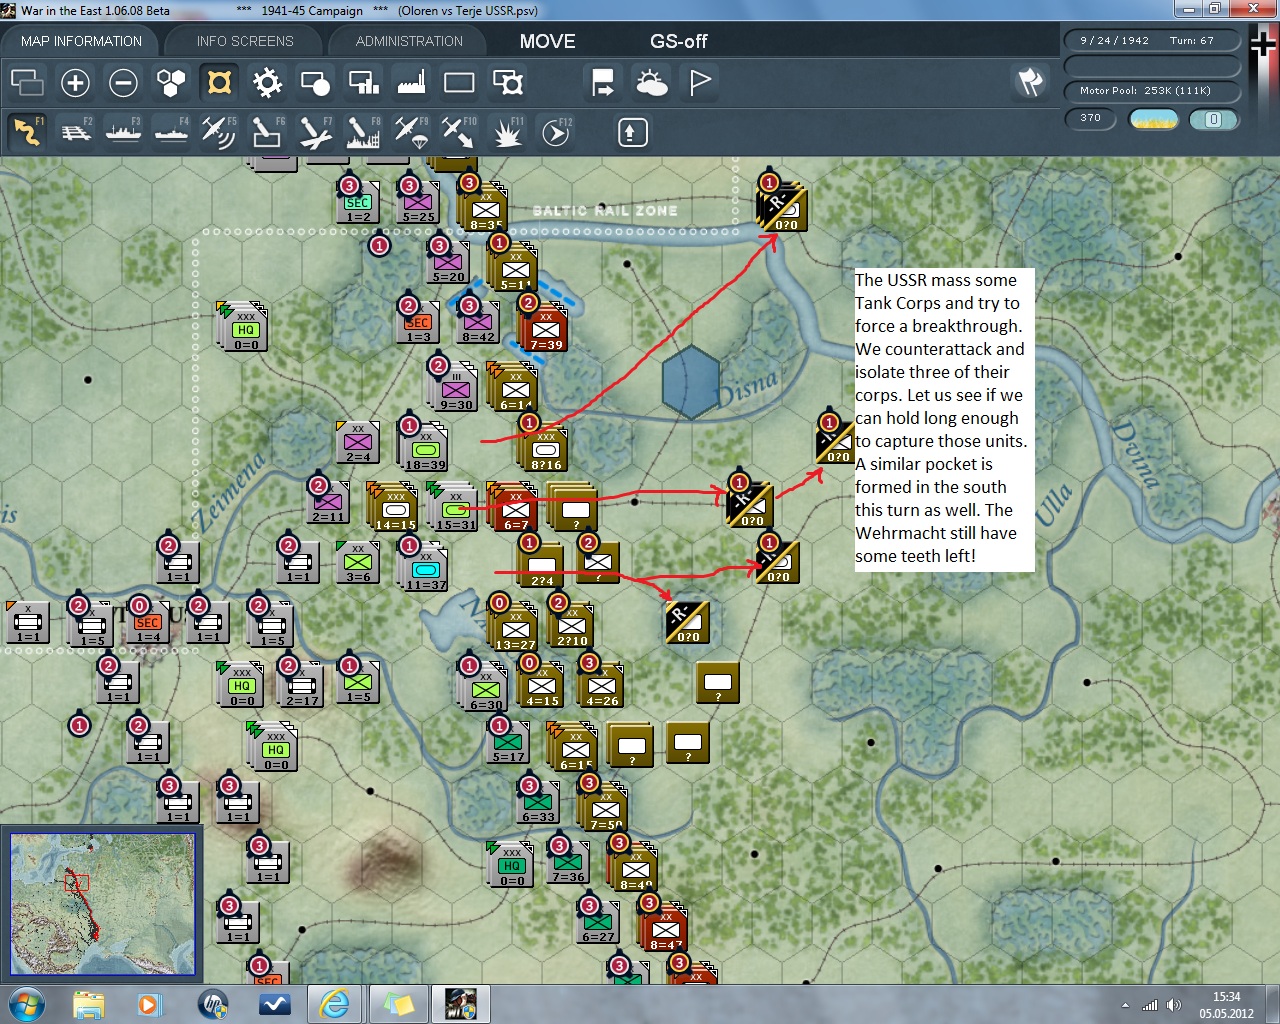Toggle the rectangle-with-gear overlay icon
The image size is (1280, 1024).
pos(507,82)
